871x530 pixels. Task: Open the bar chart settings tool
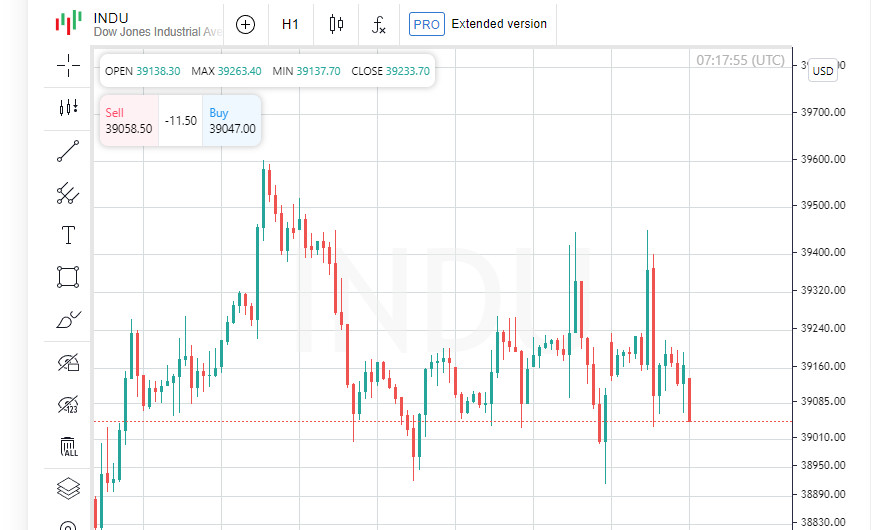click(x=68, y=107)
